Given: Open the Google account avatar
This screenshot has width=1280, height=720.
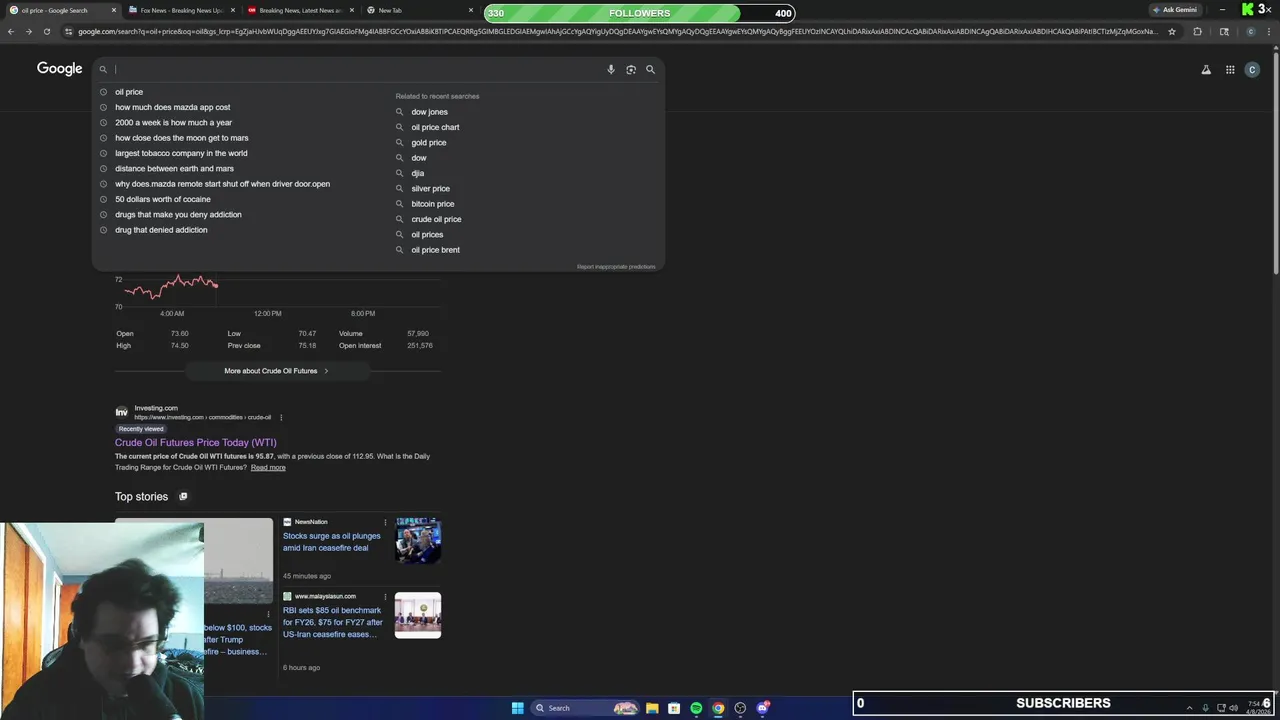Looking at the screenshot, I should [1252, 70].
